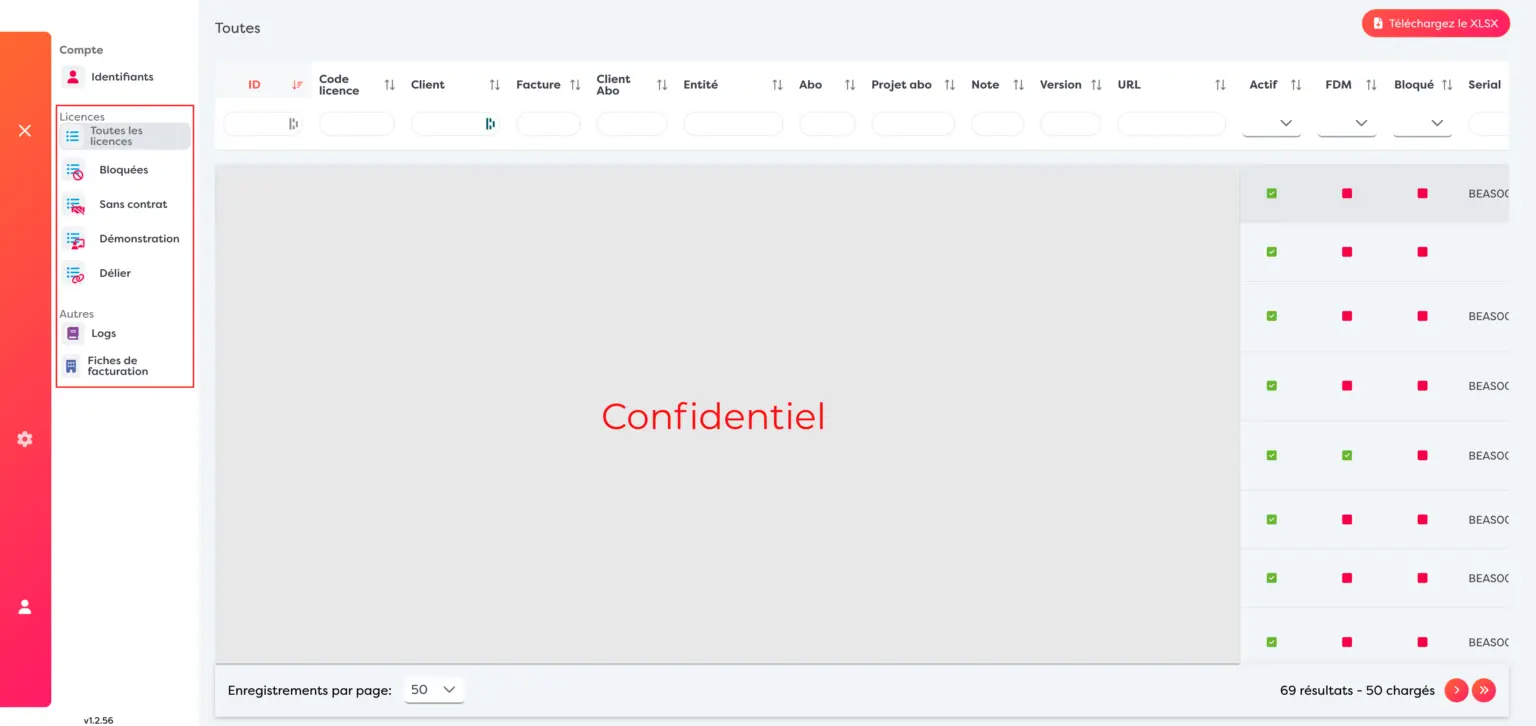This screenshot has width=1536, height=726.
Task: Sort the Client Abo column arrows
Action: pos(662,85)
